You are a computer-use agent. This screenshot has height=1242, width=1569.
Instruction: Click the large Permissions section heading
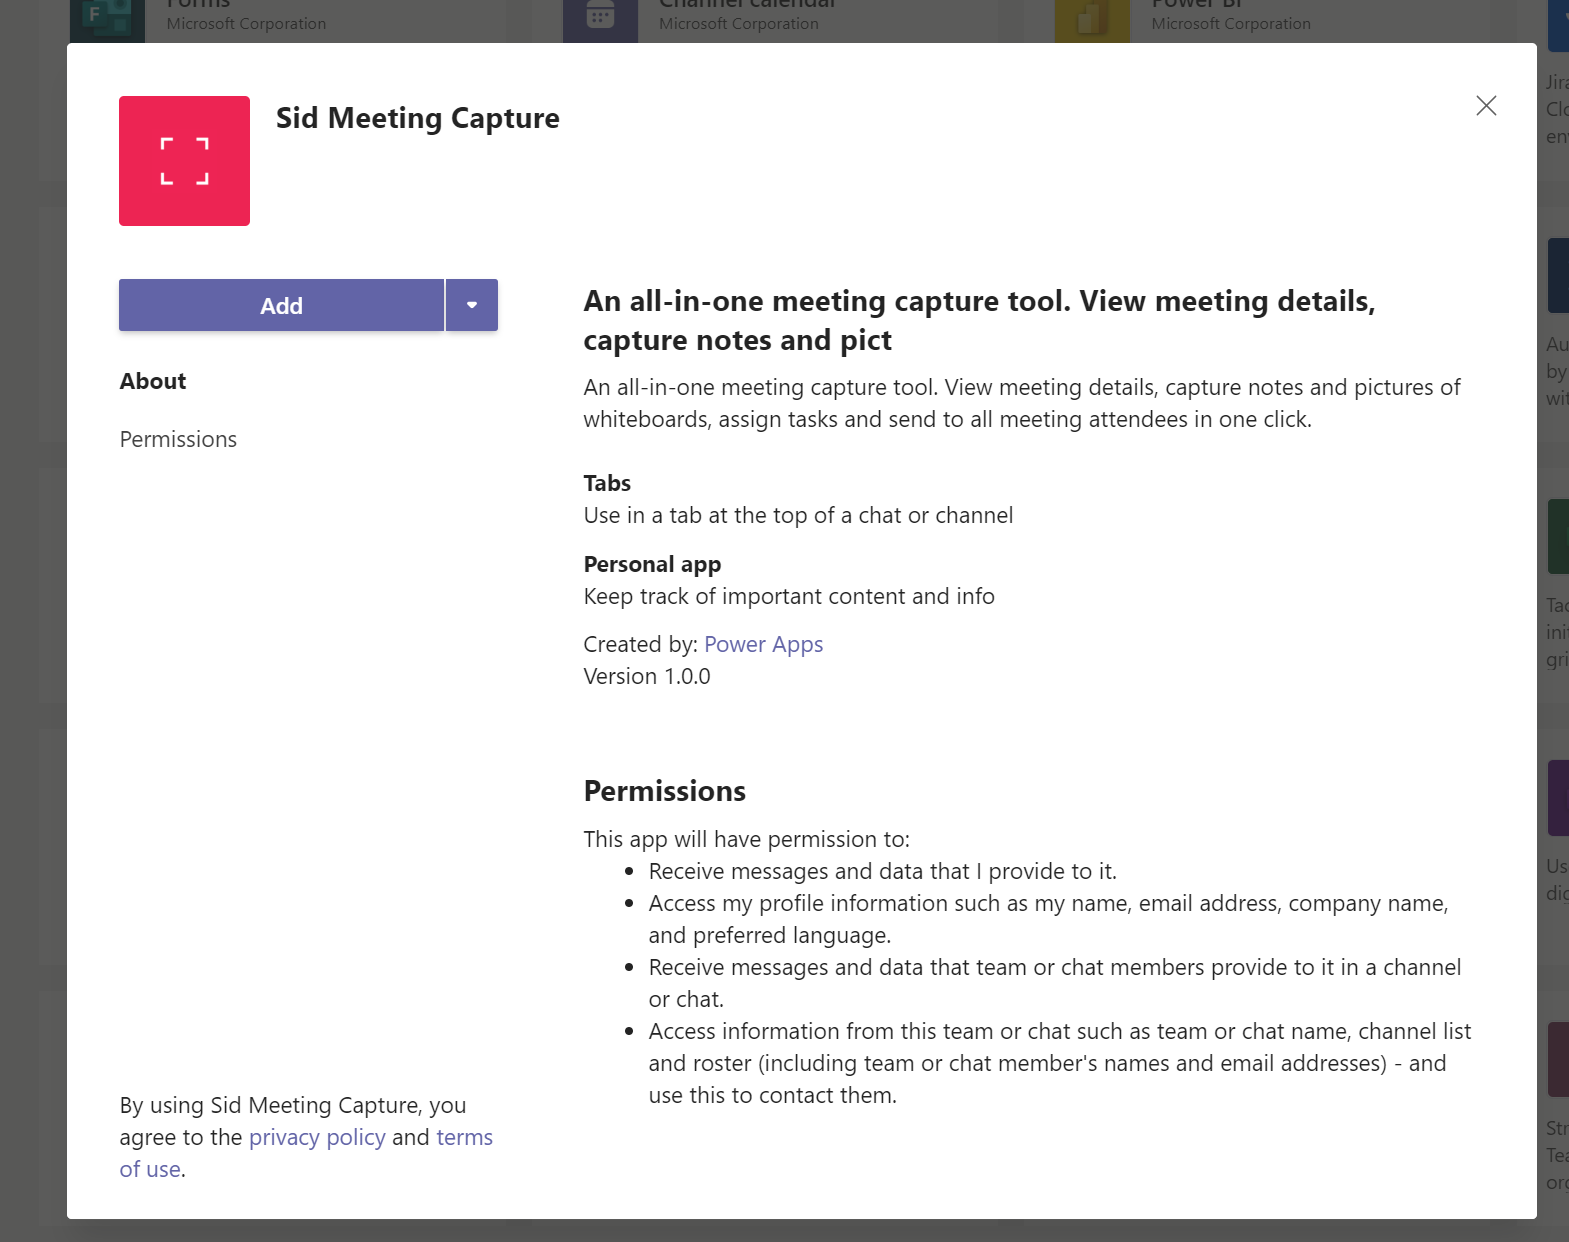[x=664, y=791]
